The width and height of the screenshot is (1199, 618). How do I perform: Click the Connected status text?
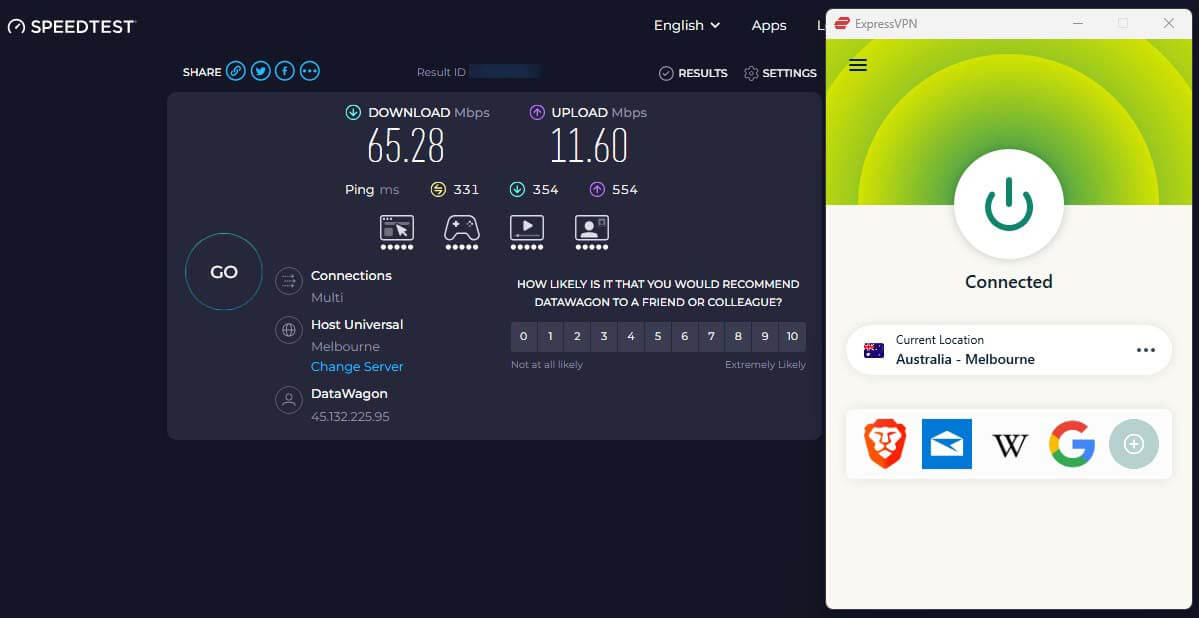coord(1009,281)
